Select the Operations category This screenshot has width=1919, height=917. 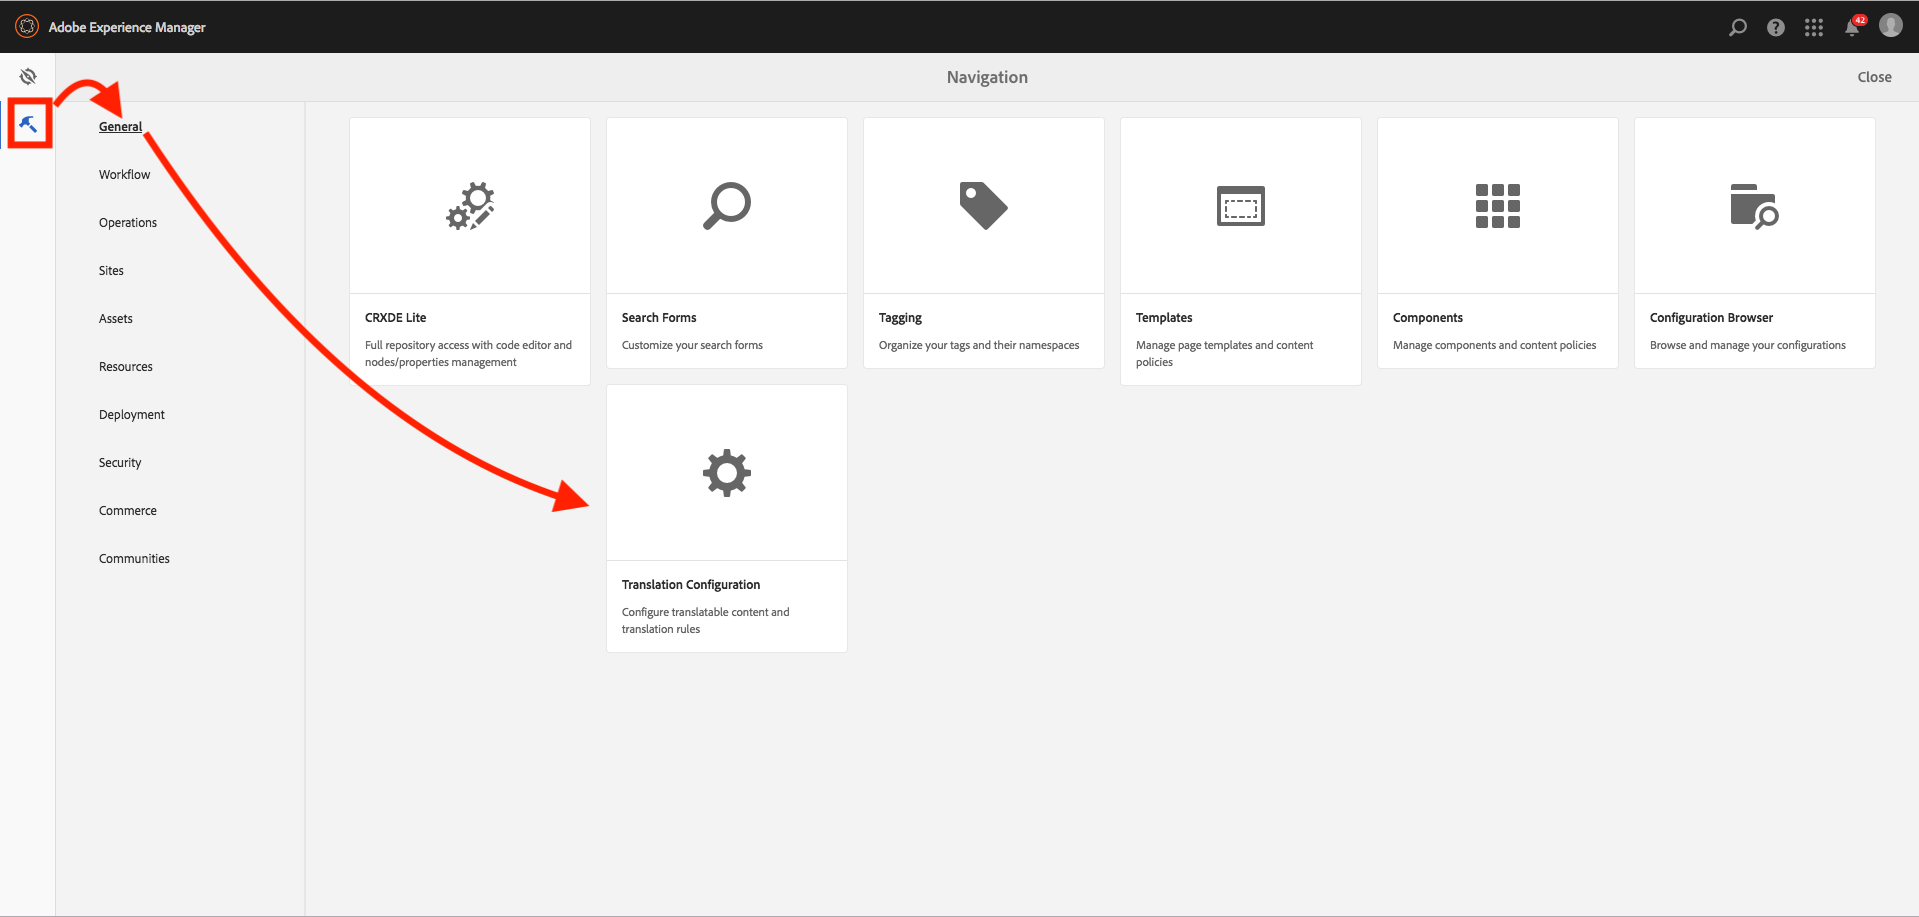coord(128,223)
